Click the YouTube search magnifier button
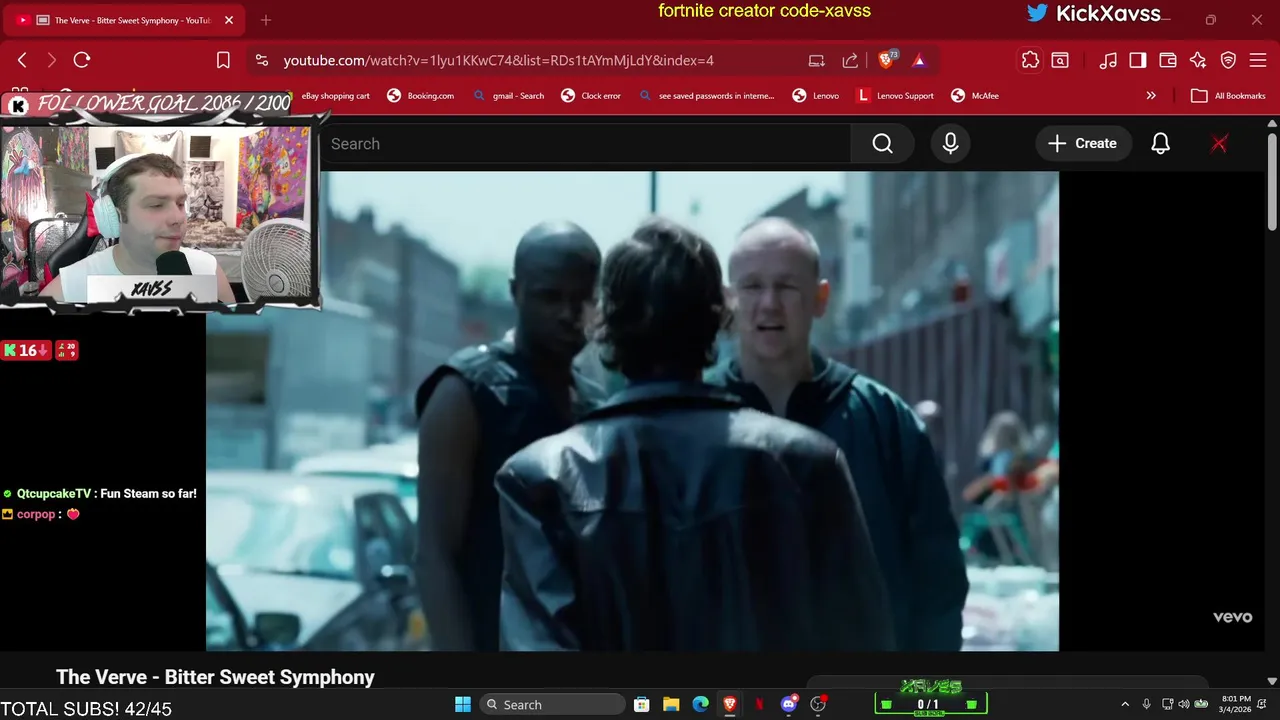The width and height of the screenshot is (1280, 720). [882, 144]
